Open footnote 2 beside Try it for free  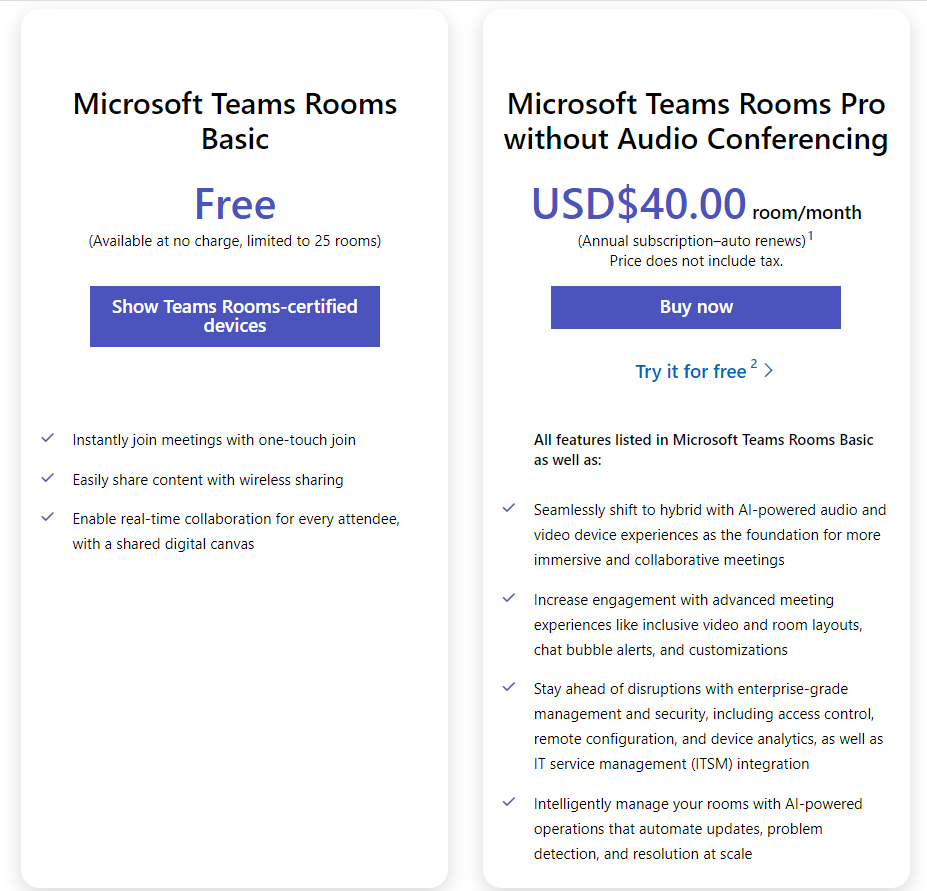(x=754, y=363)
